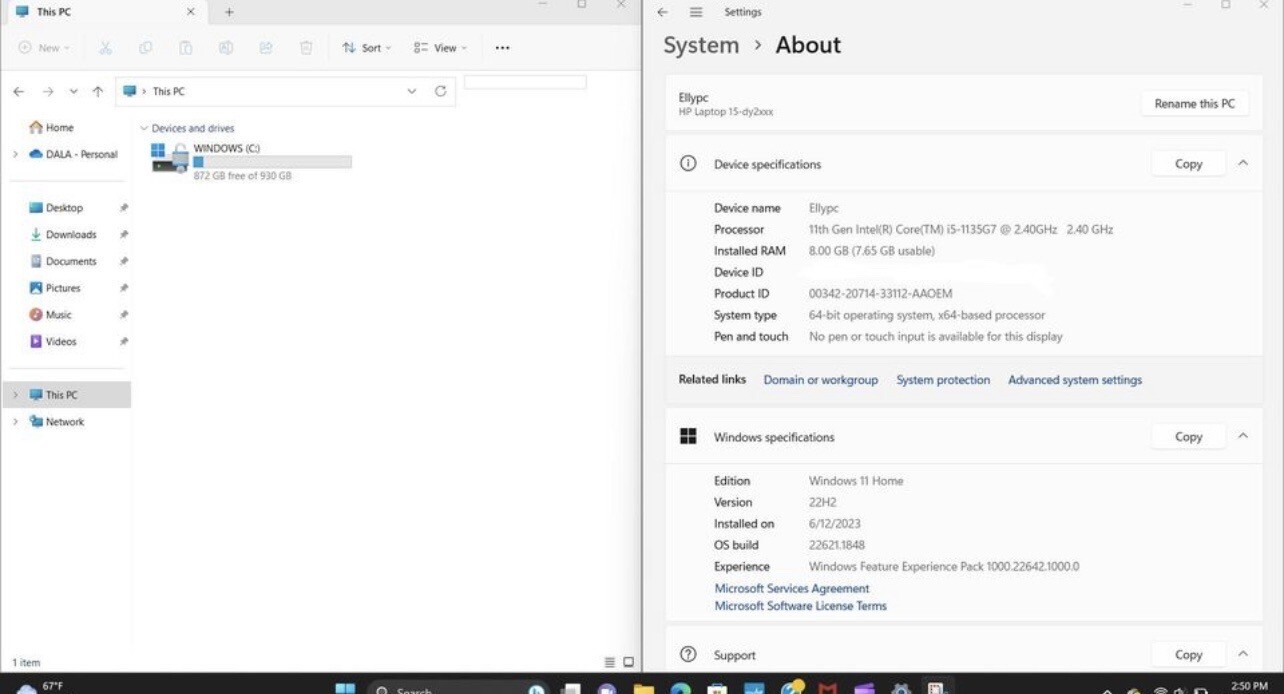The width and height of the screenshot is (1284, 694).
Task: Click the Refresh icon beside address bar
Action: click(x=440, y=91)
